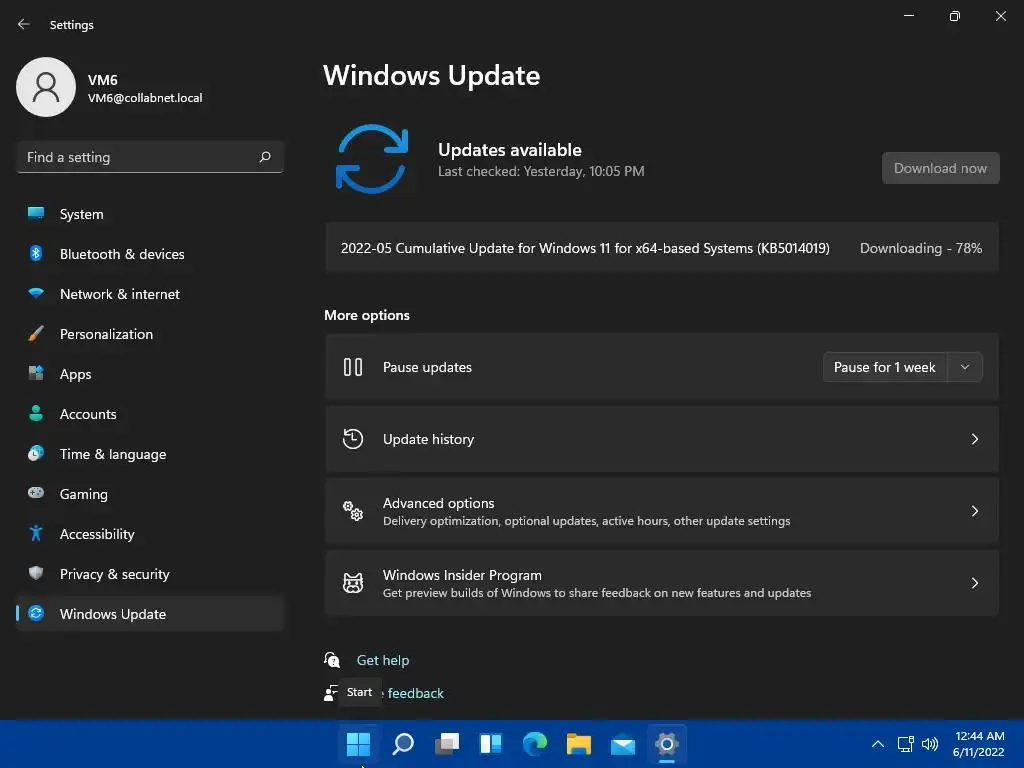
Task: Go to Accounts settings
Action: point(150,413)
